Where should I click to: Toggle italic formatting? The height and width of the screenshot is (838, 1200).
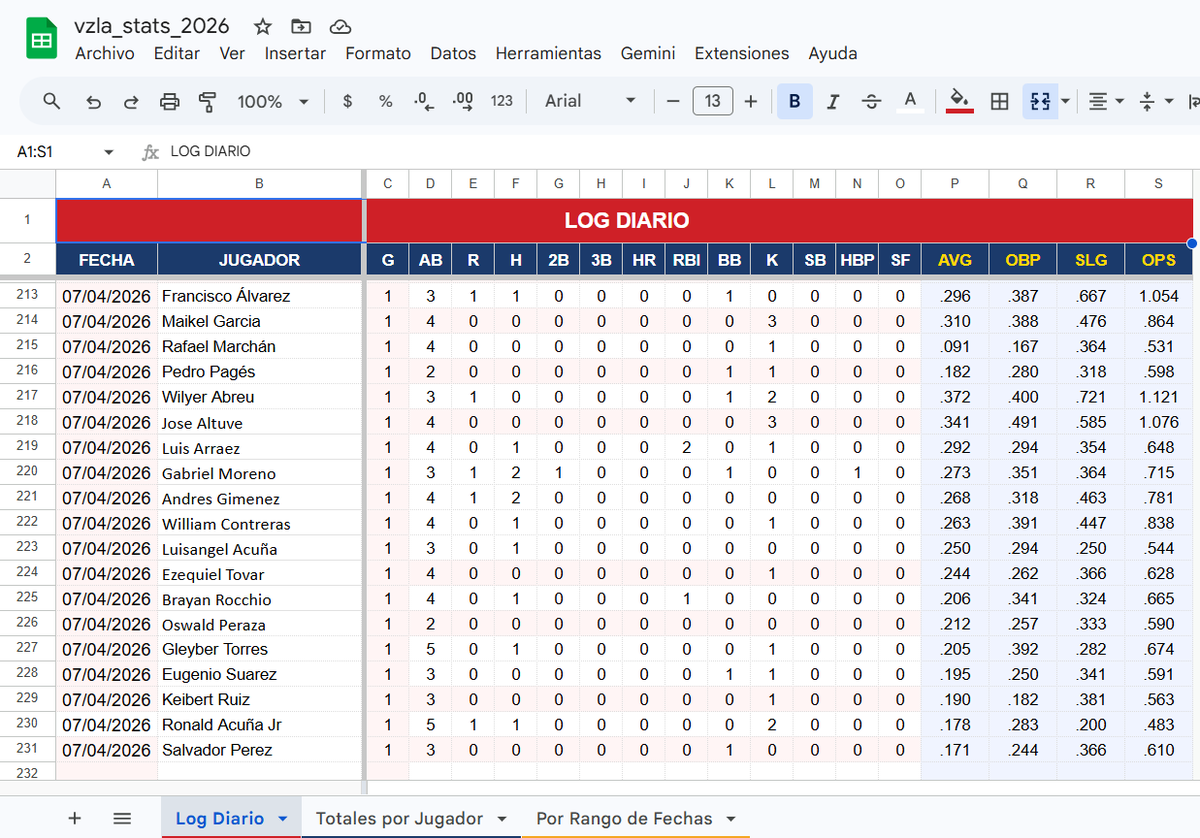coord(833,101)
